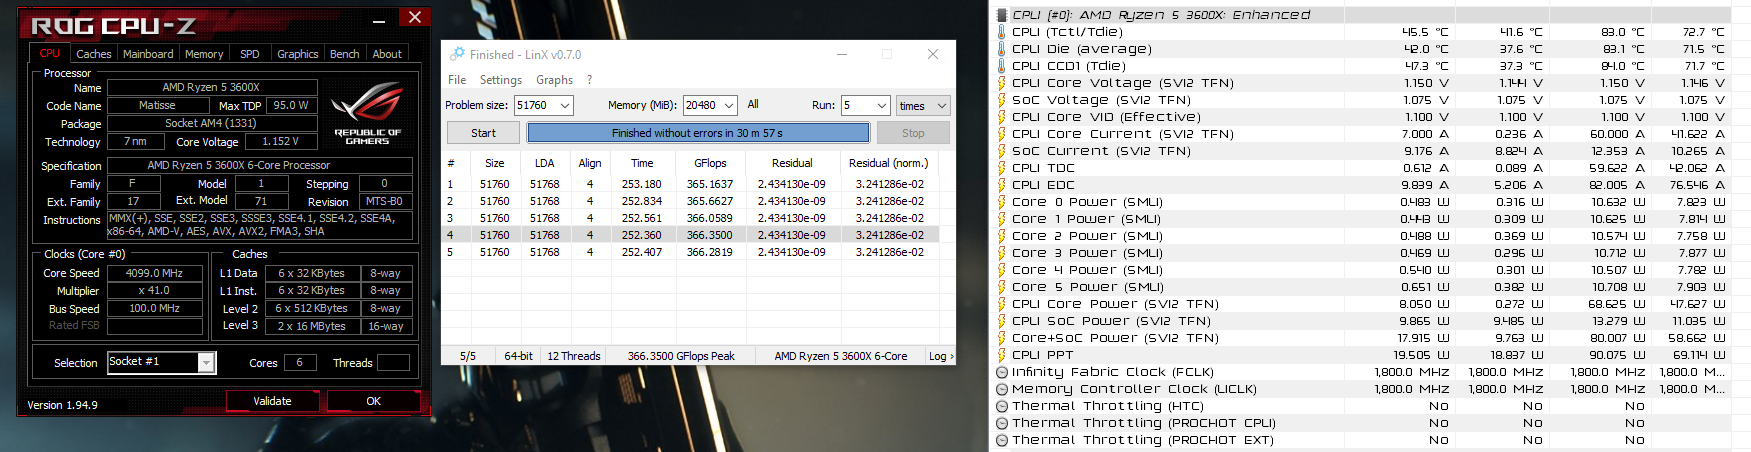Click the bolt icon for Core 5 Power
The image size is (1751, 452).
(1002, 287)
